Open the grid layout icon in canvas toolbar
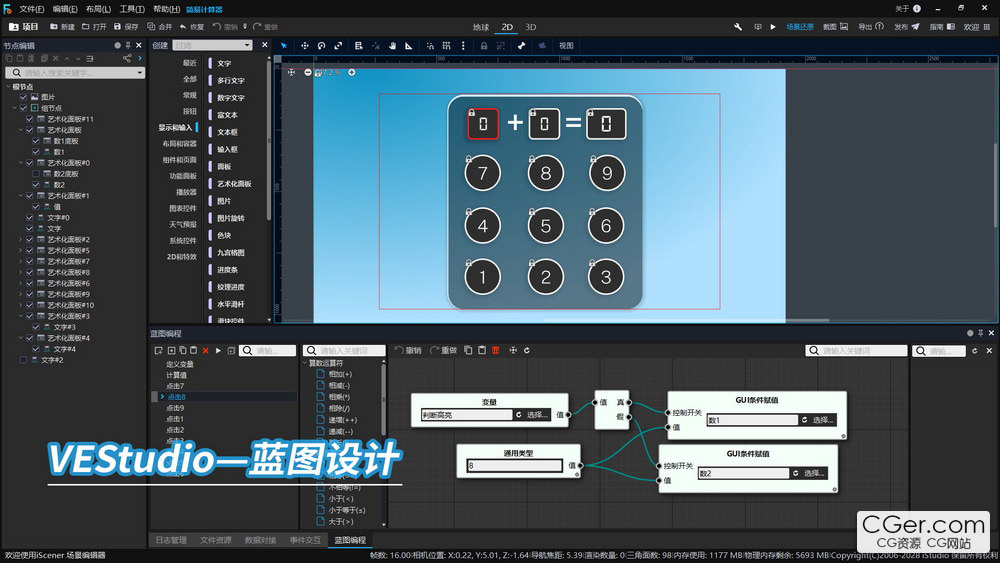 pyautogui.click(x=446, y=46)
